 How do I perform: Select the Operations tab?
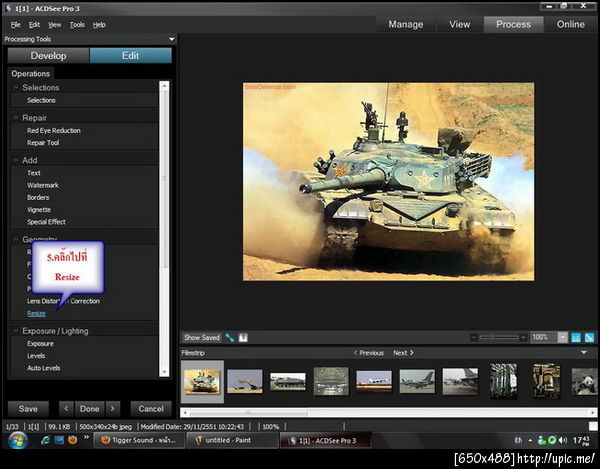click(31, 73)
